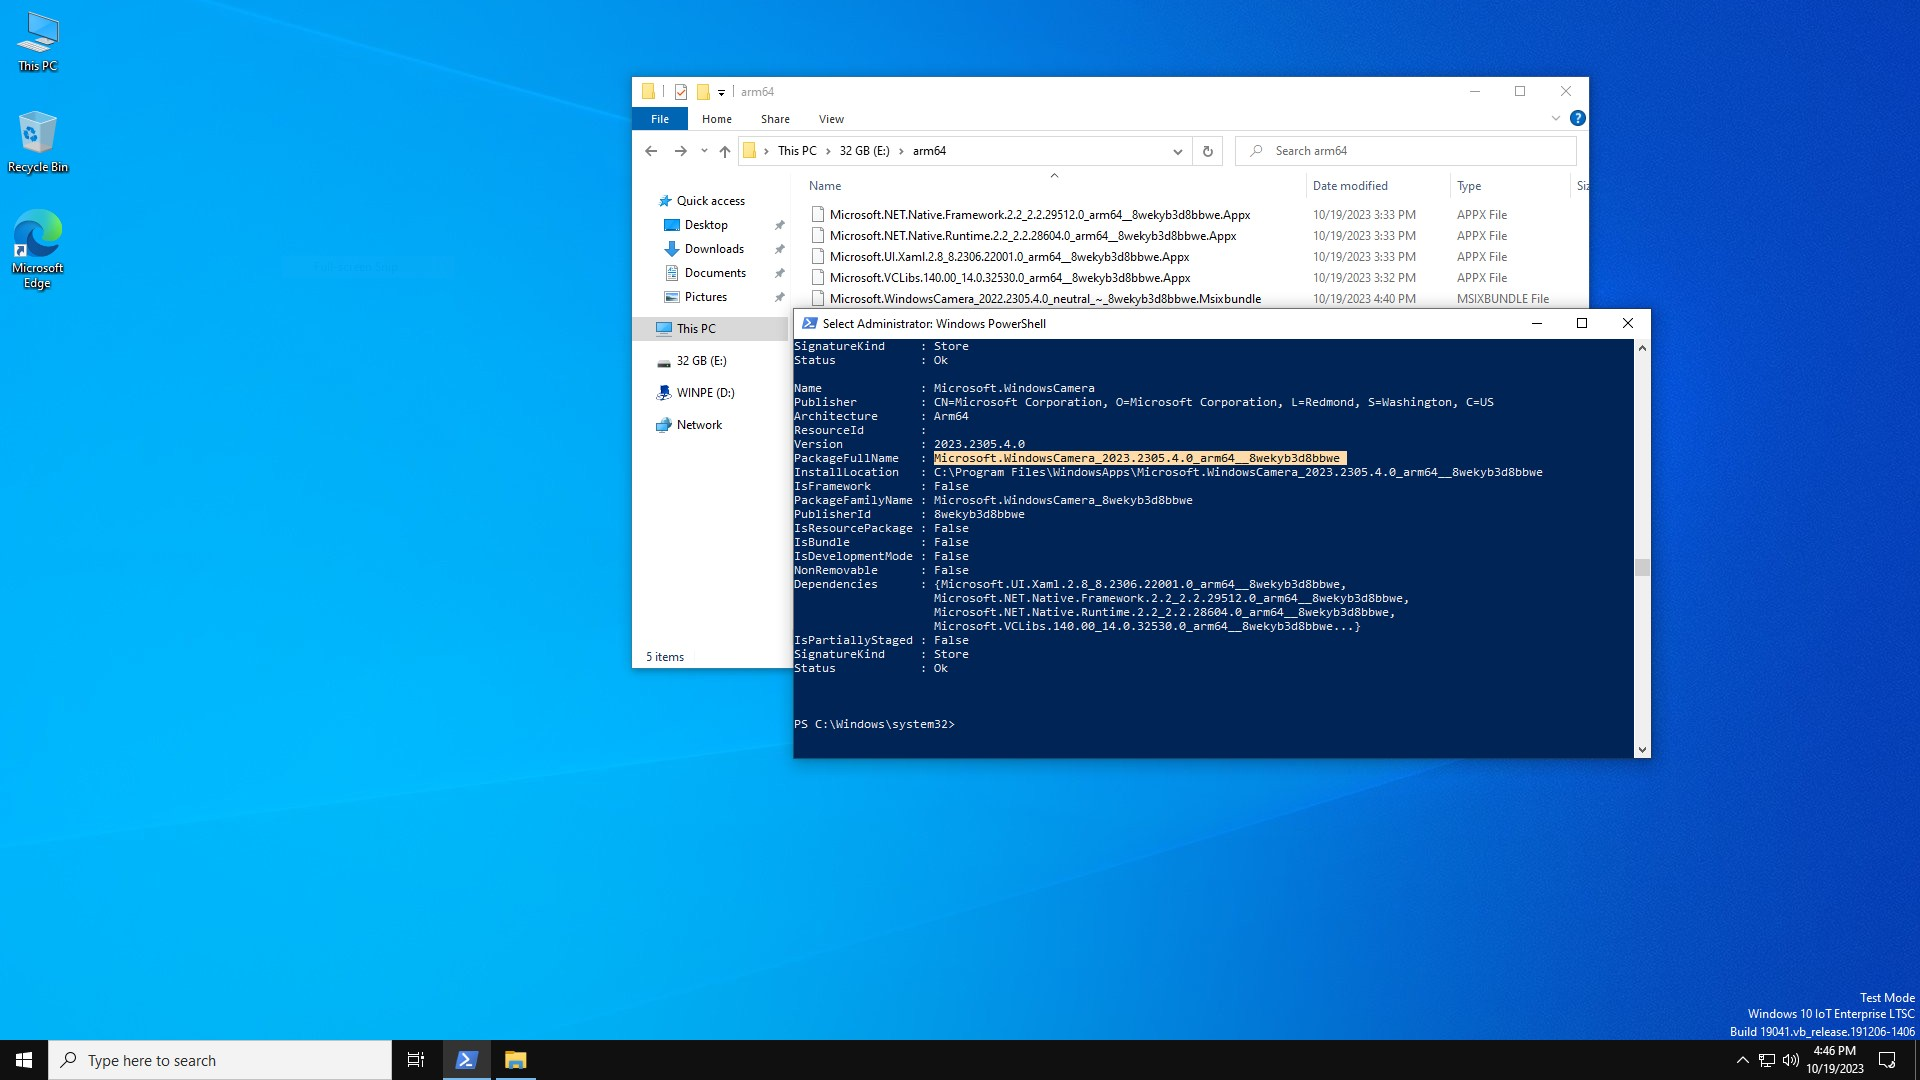1920x1080 pixels.
Task: Open This PC desktop icon
Action: click(38, 42)
